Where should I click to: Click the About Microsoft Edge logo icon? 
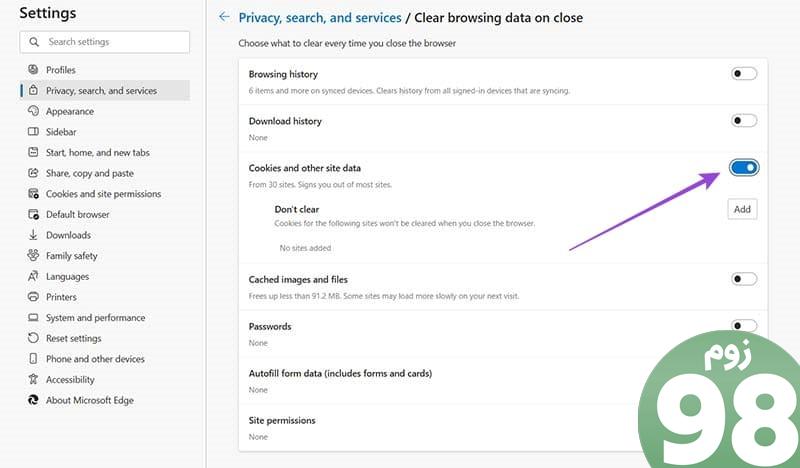[x=33, y=400]
